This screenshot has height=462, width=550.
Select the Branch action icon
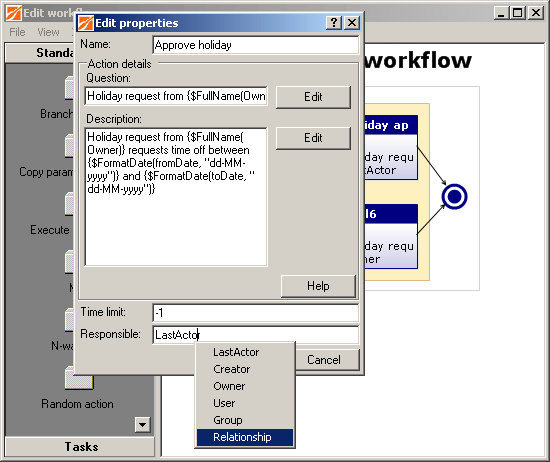(x=69, y=88)
